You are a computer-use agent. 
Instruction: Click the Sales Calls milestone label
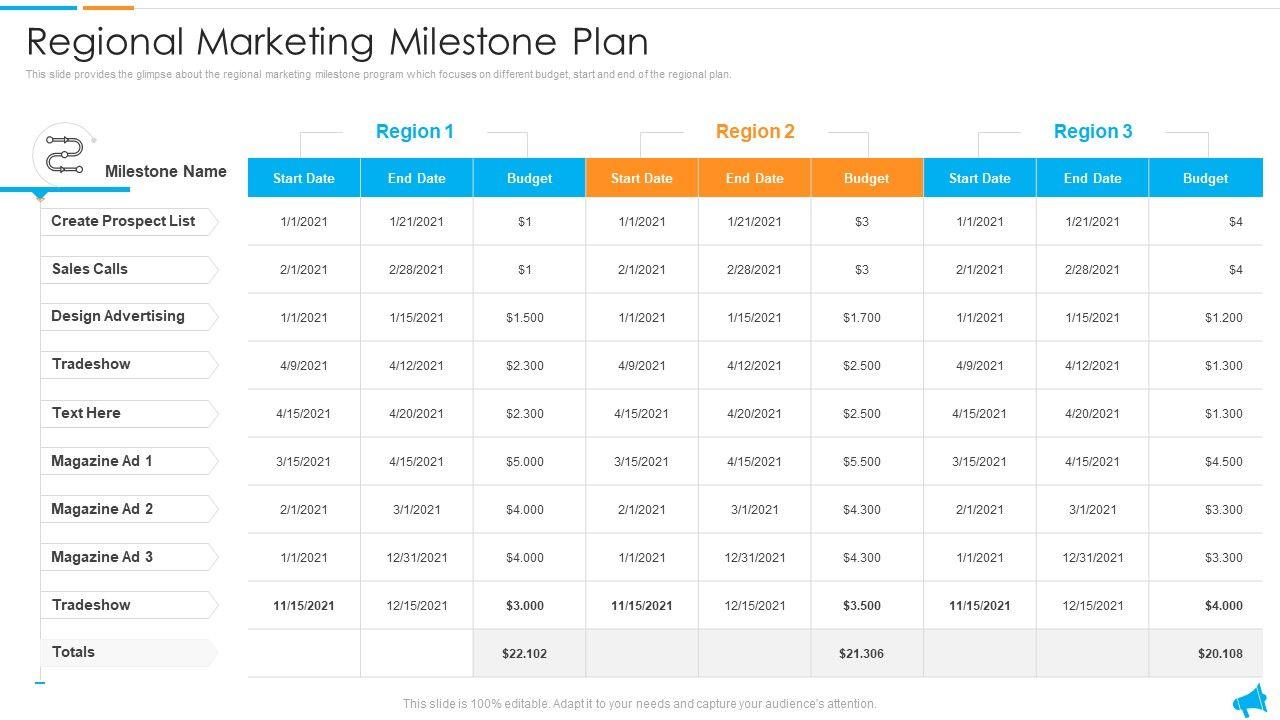tap(90, 269)
